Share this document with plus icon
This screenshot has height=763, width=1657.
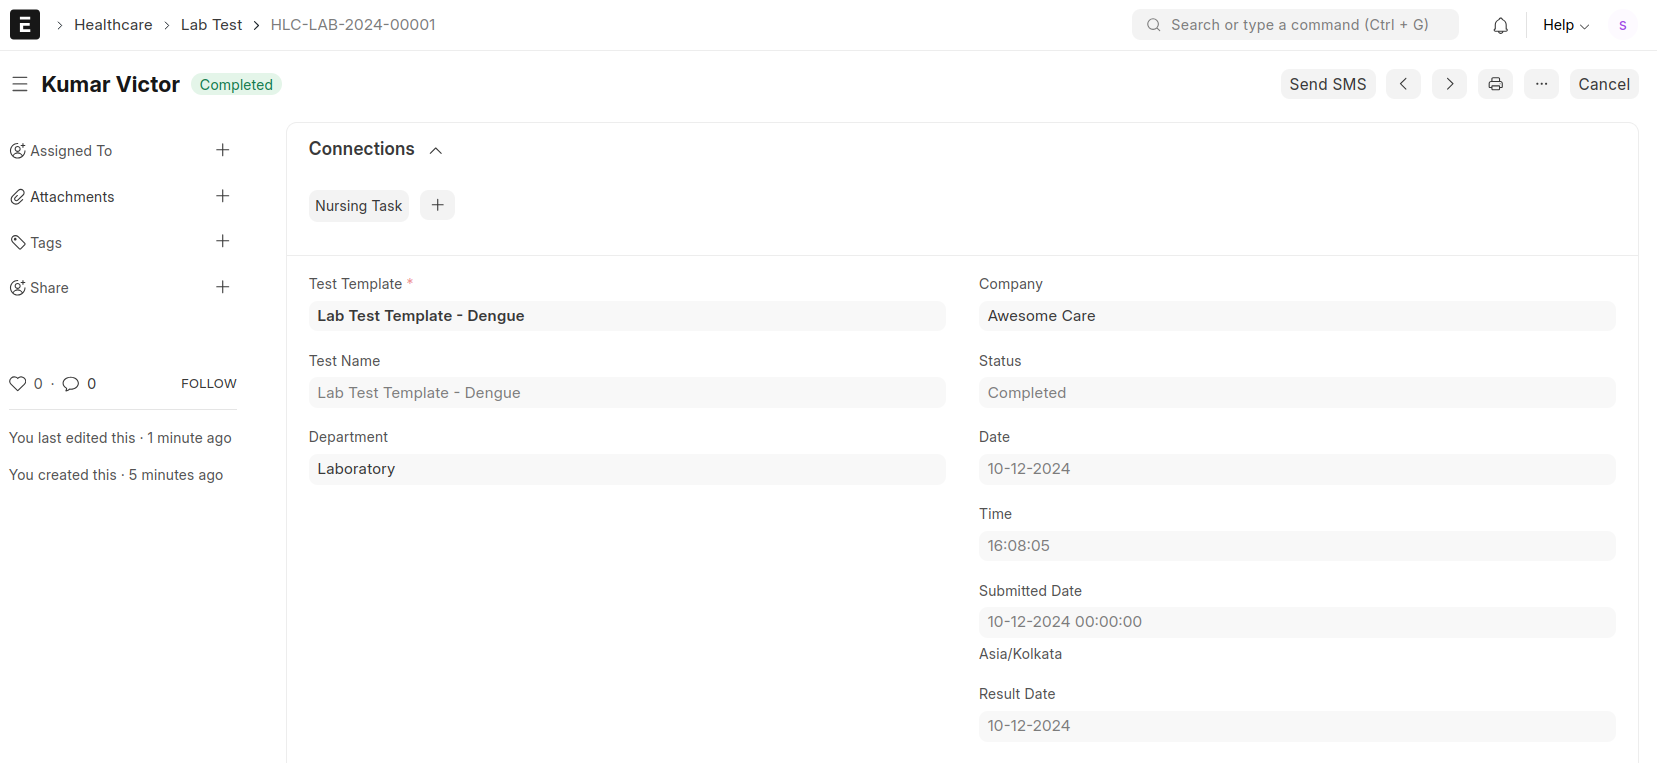click(x=223, y=287)
